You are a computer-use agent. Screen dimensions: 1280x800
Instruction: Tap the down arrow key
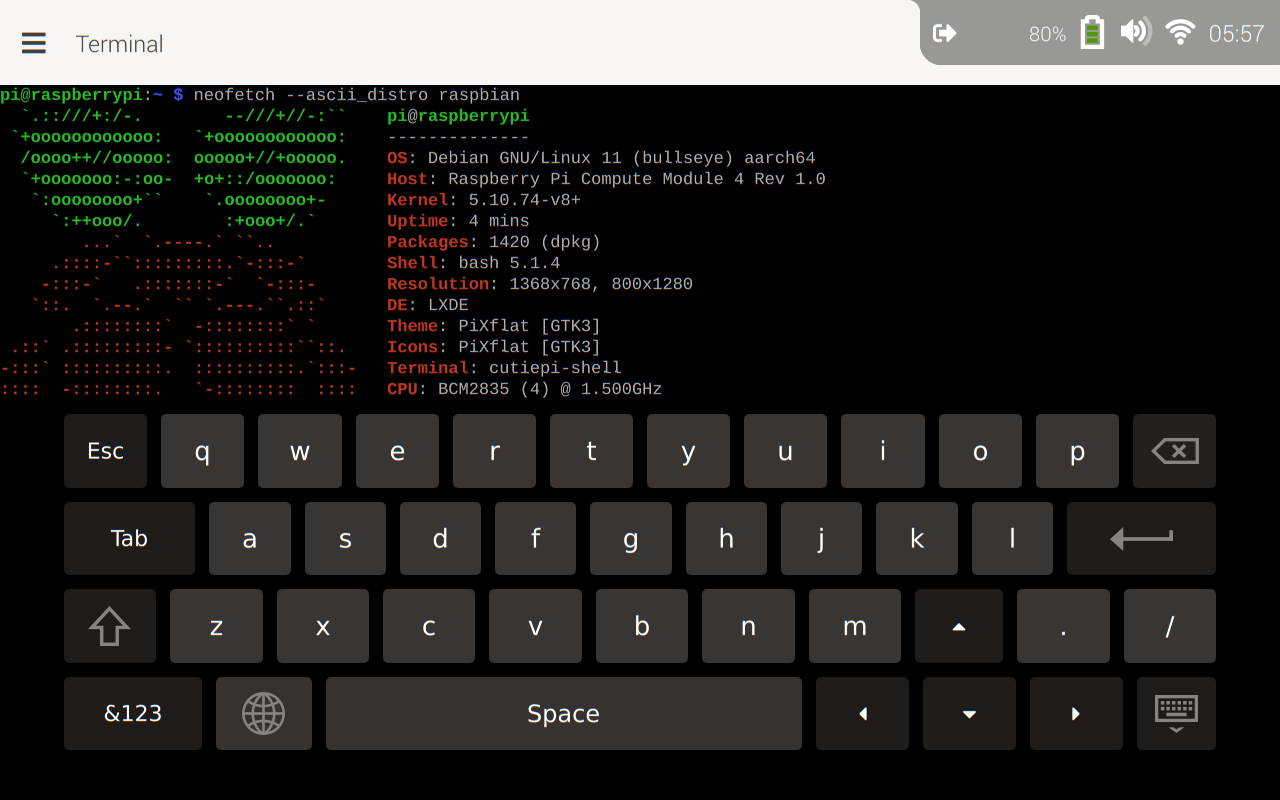pos(969,713)
